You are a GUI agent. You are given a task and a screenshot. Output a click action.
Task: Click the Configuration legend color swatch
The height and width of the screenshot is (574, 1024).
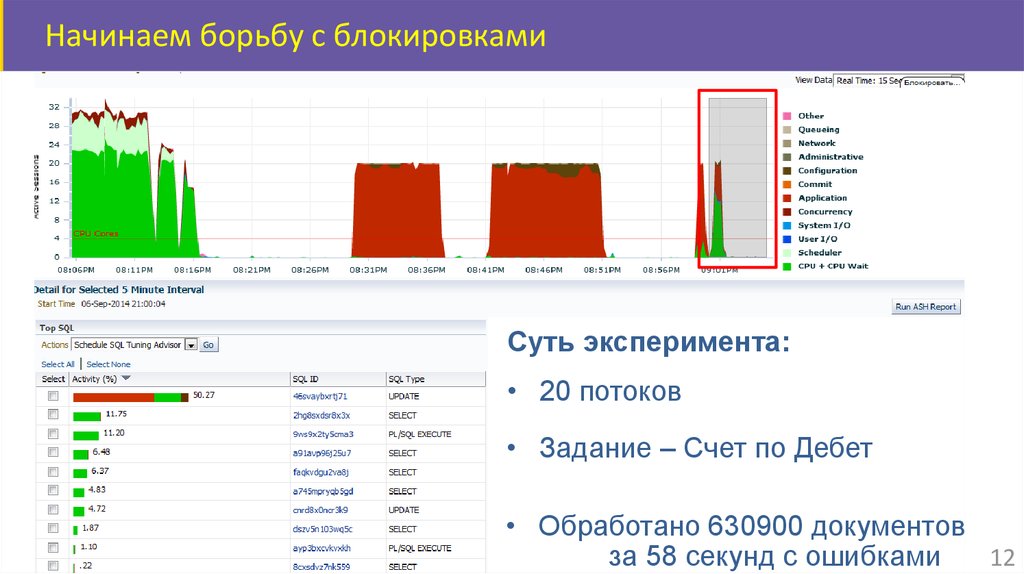(x=787, y=170)
